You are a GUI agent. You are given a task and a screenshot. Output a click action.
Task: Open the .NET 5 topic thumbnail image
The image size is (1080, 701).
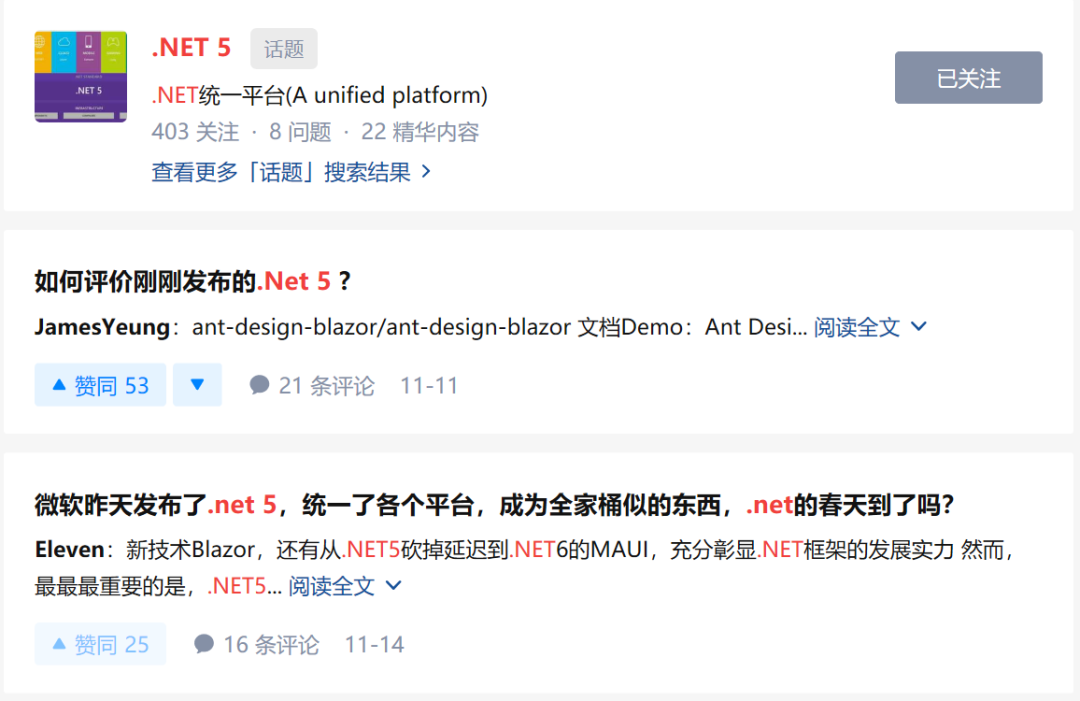pos(81,76)
